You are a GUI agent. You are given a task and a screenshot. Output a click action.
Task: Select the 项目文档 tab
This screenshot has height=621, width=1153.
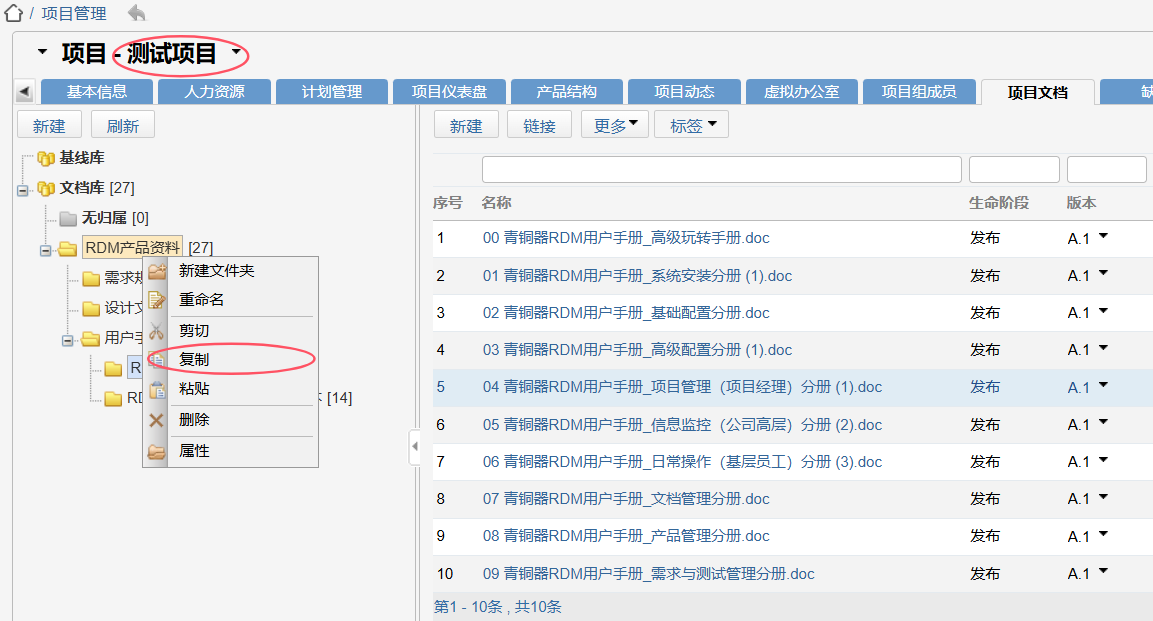pyautogui.click(x=1038, y=93)
